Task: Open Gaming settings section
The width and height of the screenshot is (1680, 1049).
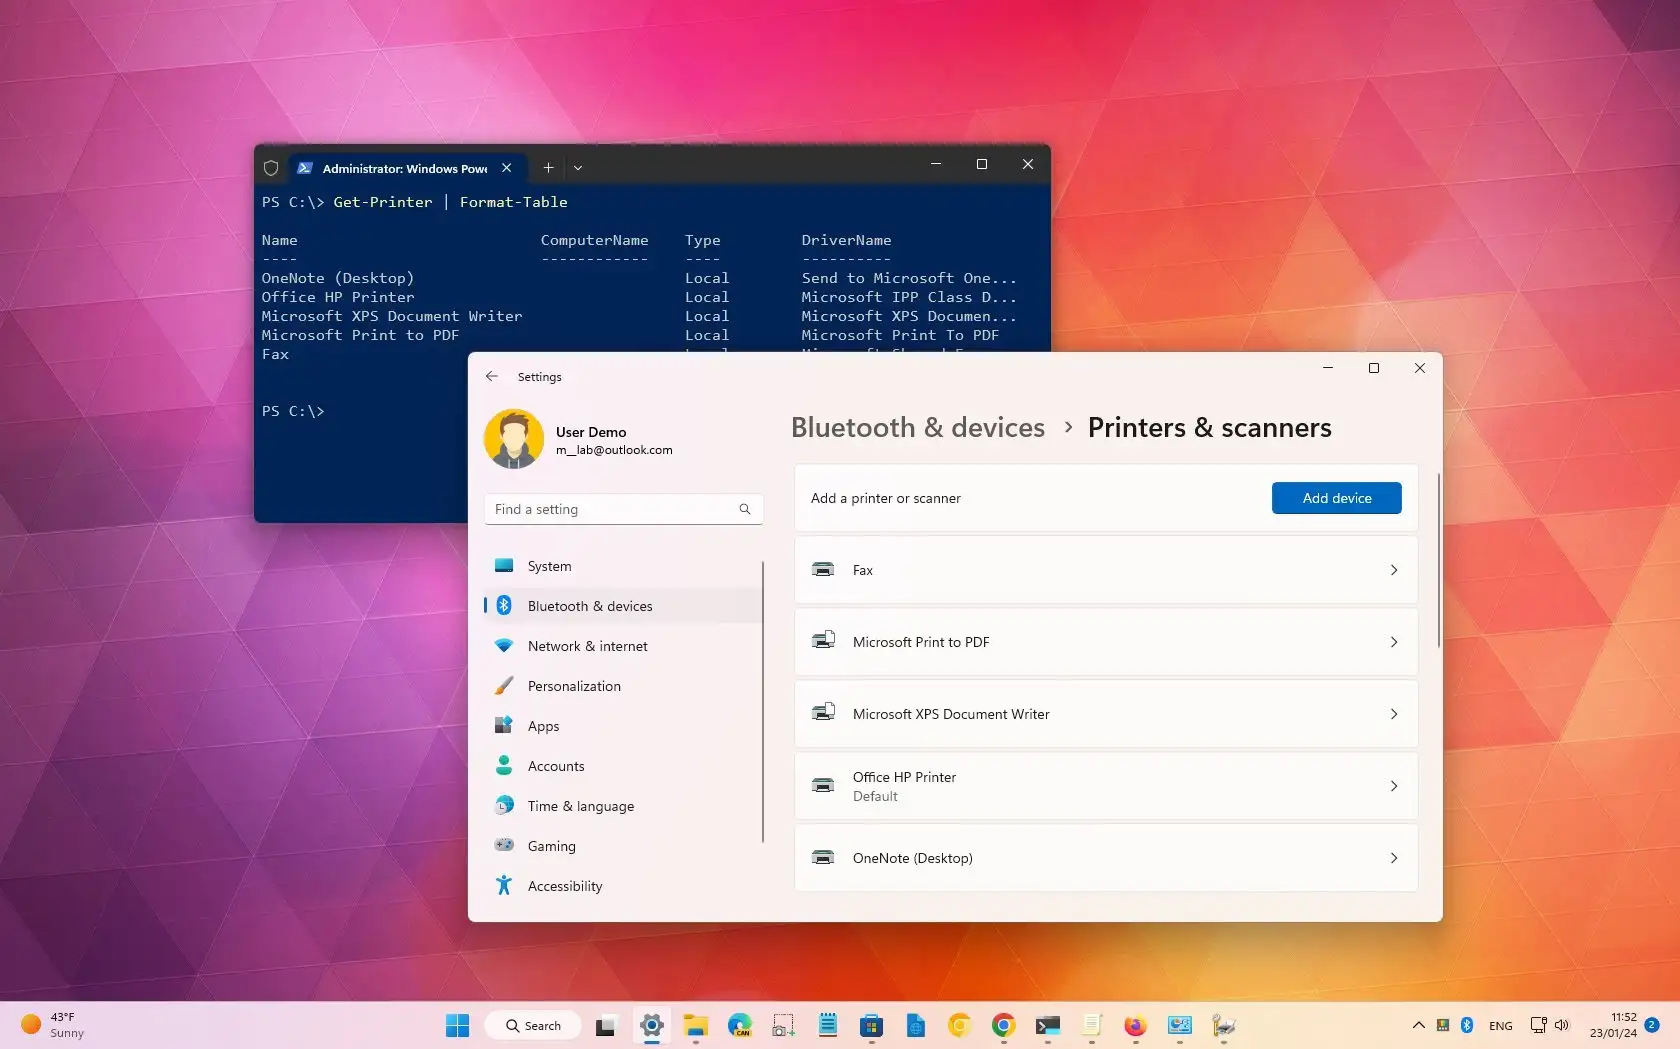Action: pos(551,845)
